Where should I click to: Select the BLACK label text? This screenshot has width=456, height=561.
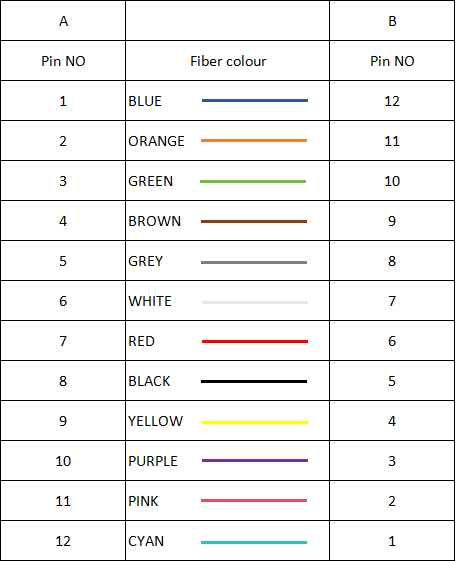(x=149, y=381)
